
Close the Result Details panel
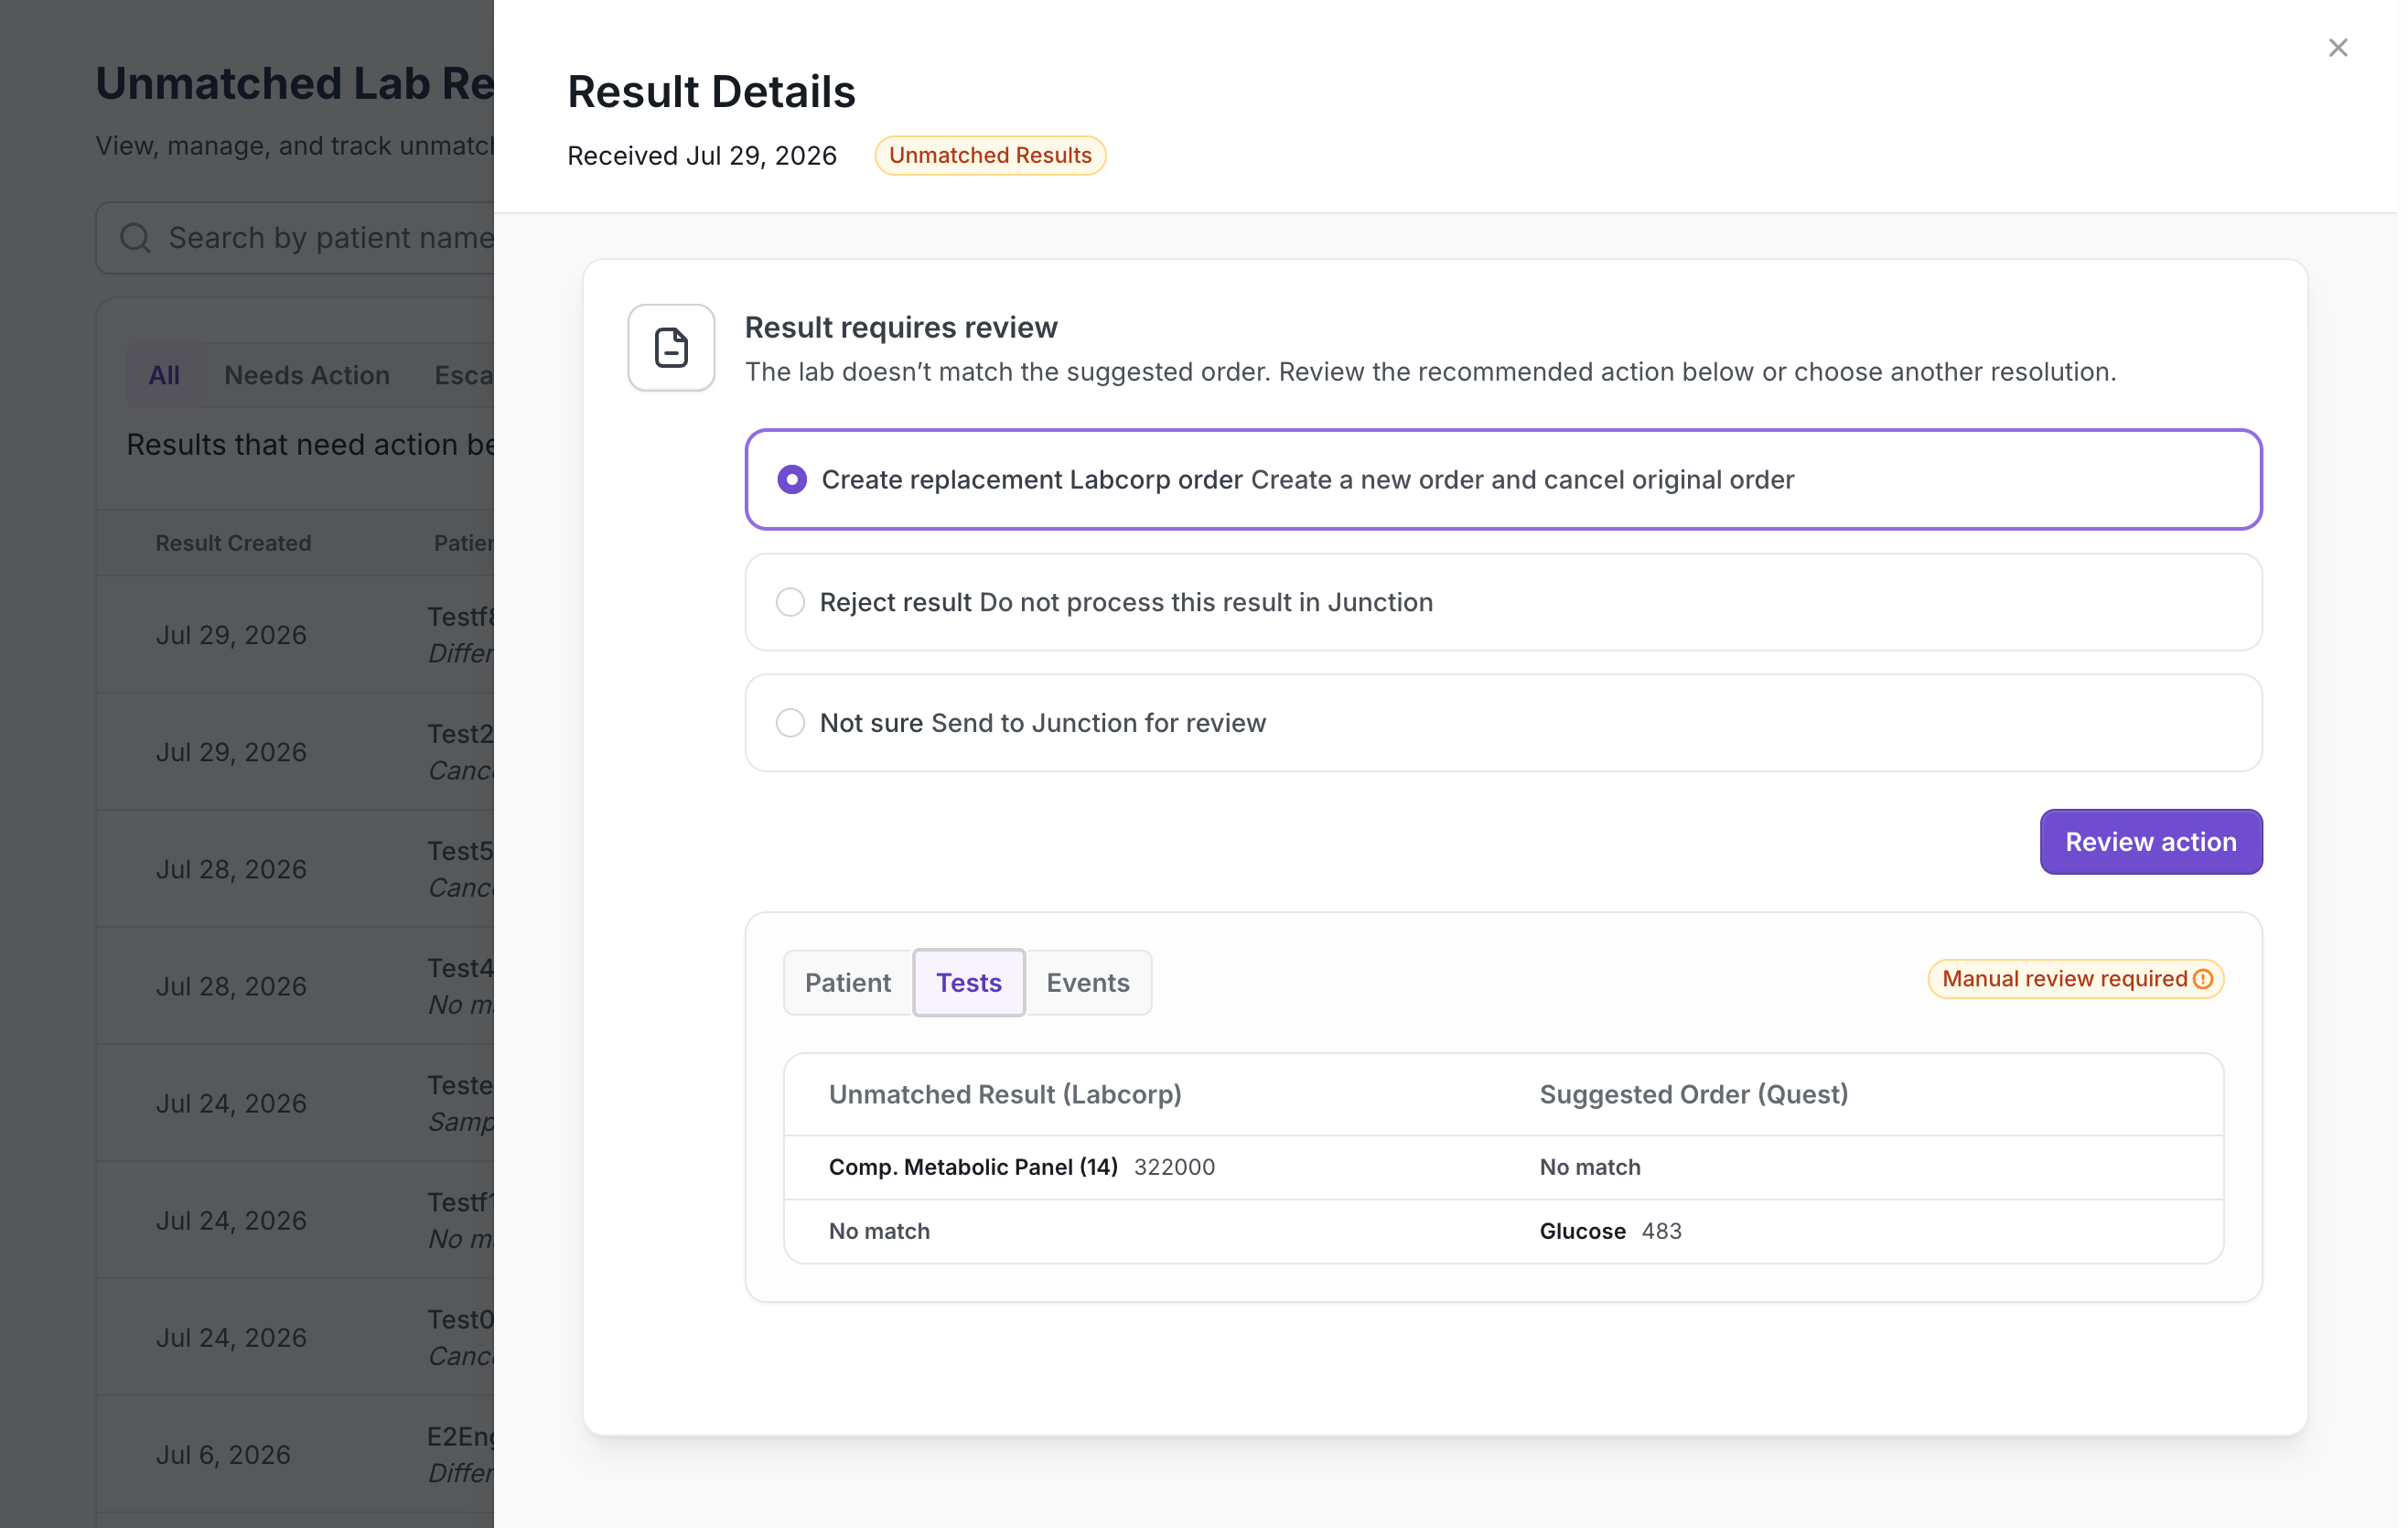(2337, 48)
